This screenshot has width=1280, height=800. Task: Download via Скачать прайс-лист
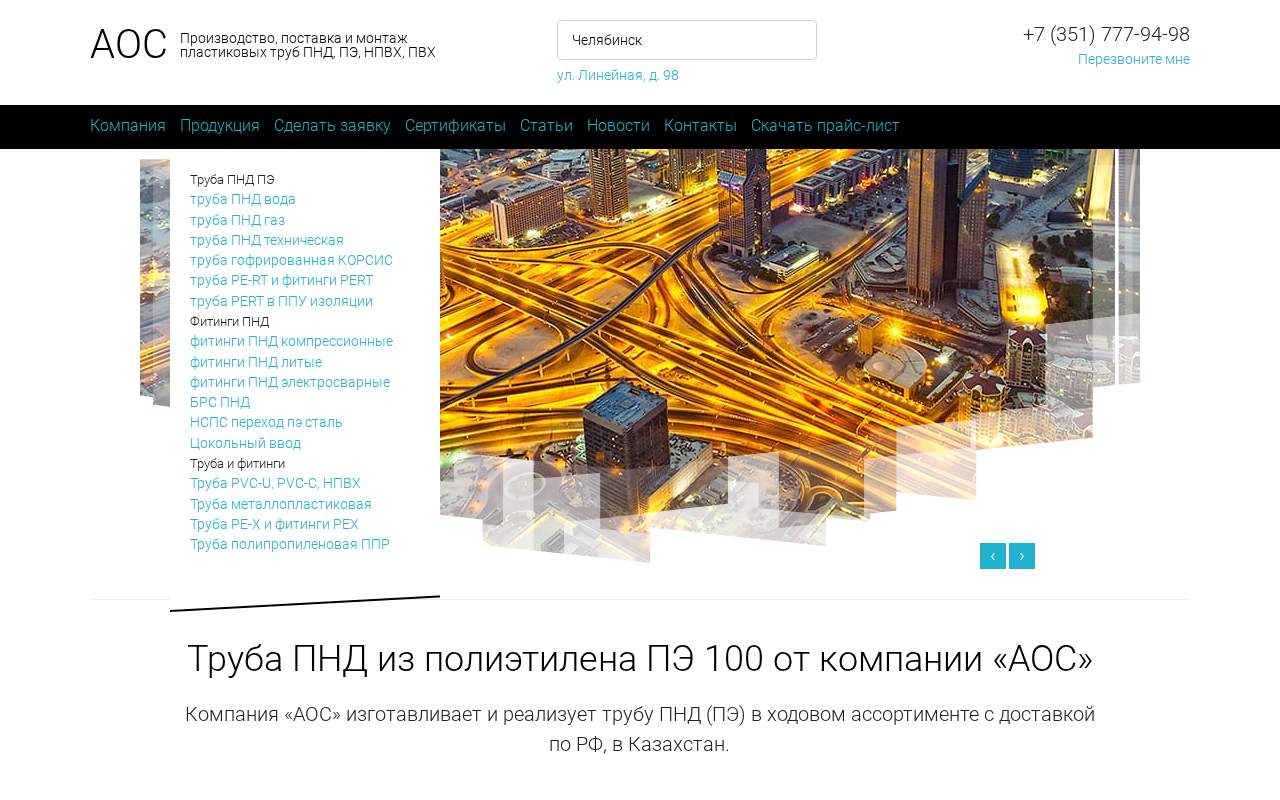coord(825,126)
